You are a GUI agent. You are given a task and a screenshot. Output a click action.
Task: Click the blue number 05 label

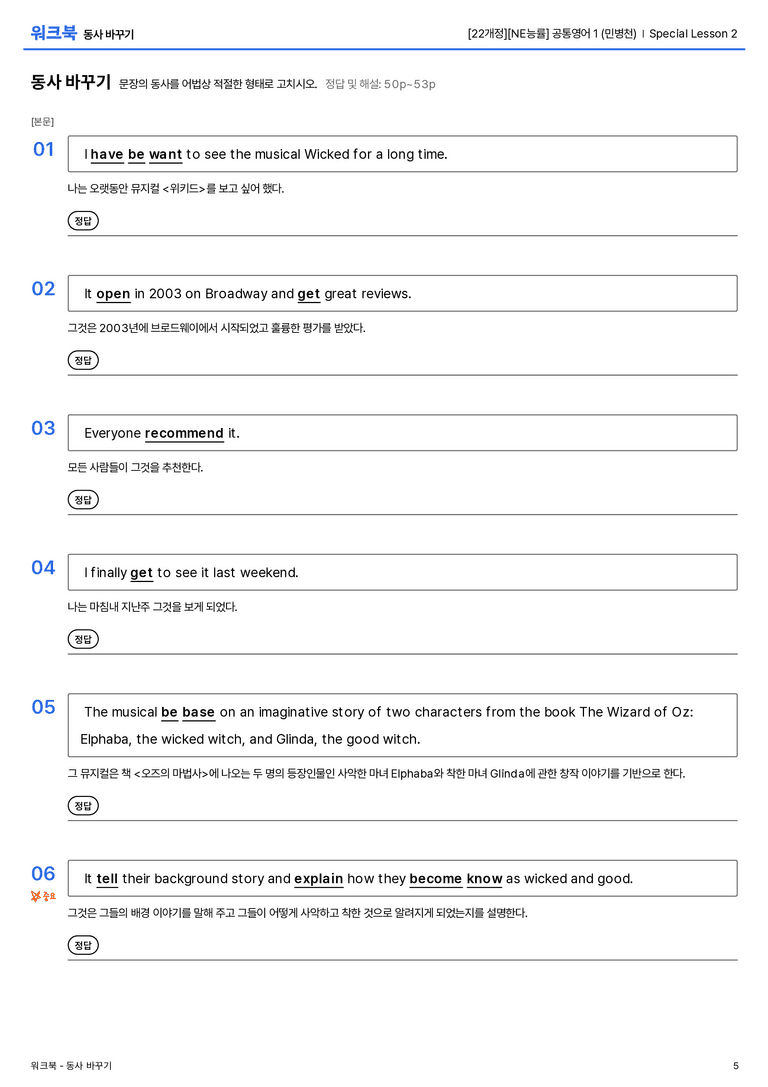click(x=43, y=707)
